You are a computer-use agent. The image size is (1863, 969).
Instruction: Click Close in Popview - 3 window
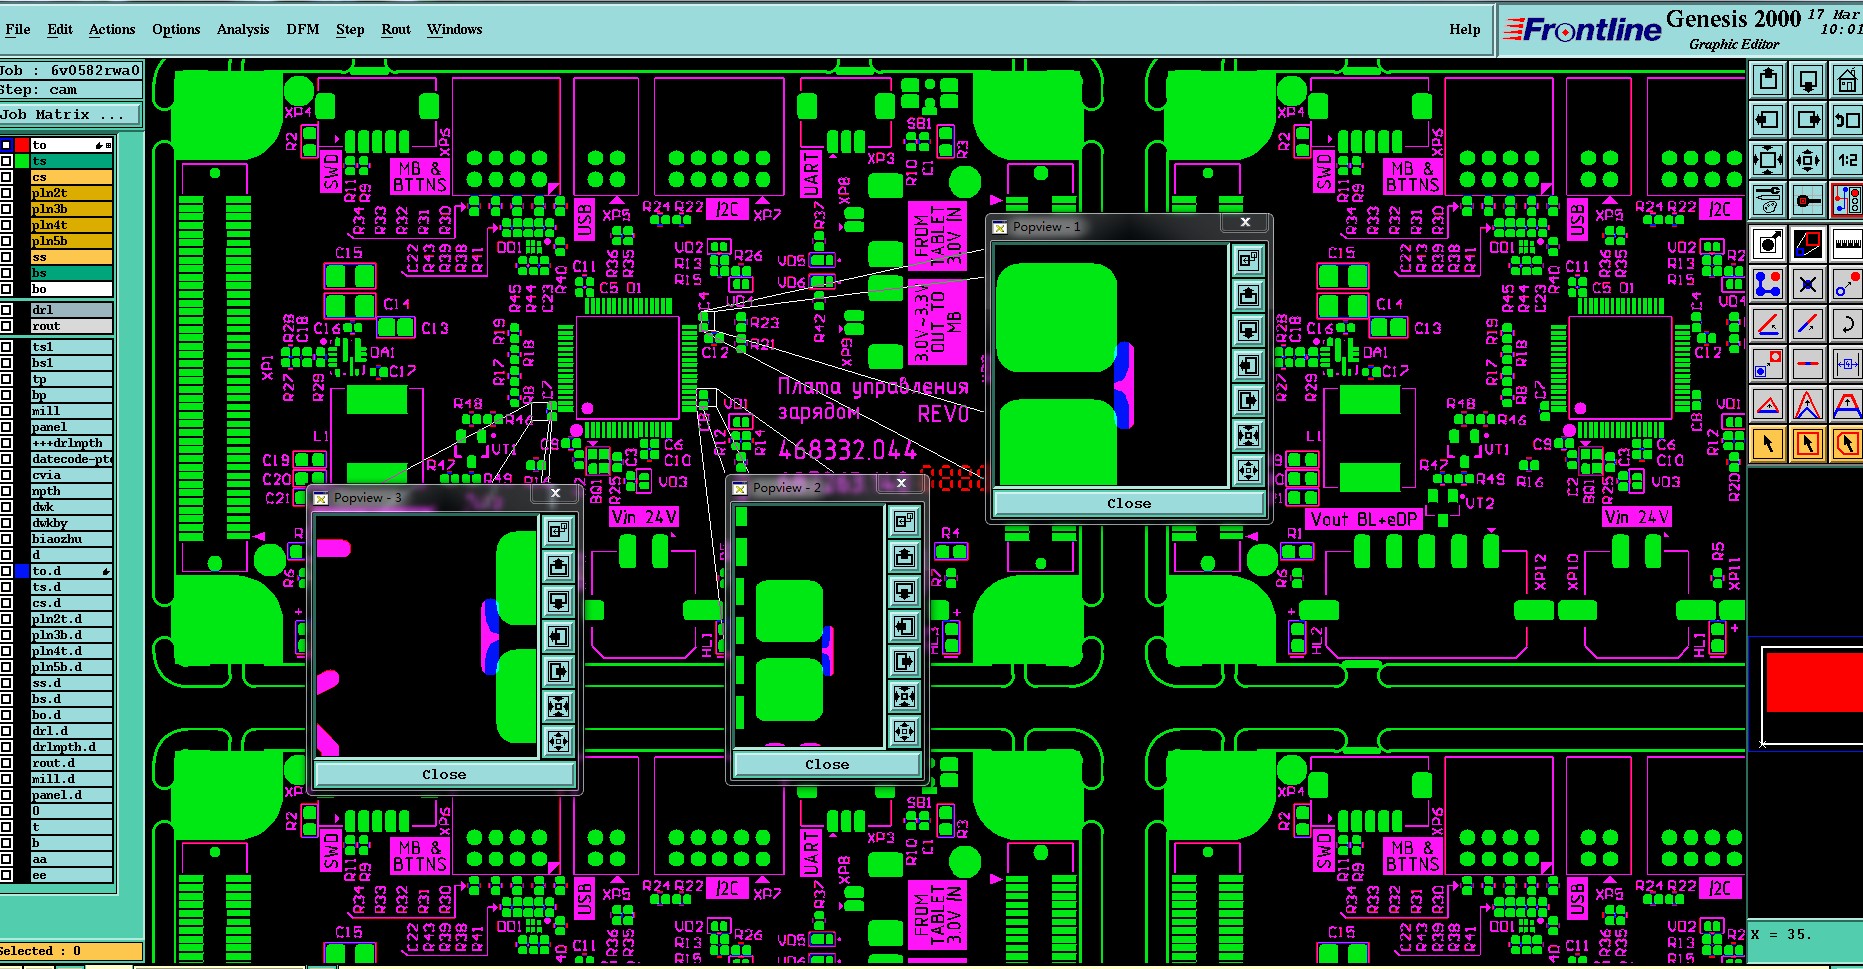[x=444, y=774]
